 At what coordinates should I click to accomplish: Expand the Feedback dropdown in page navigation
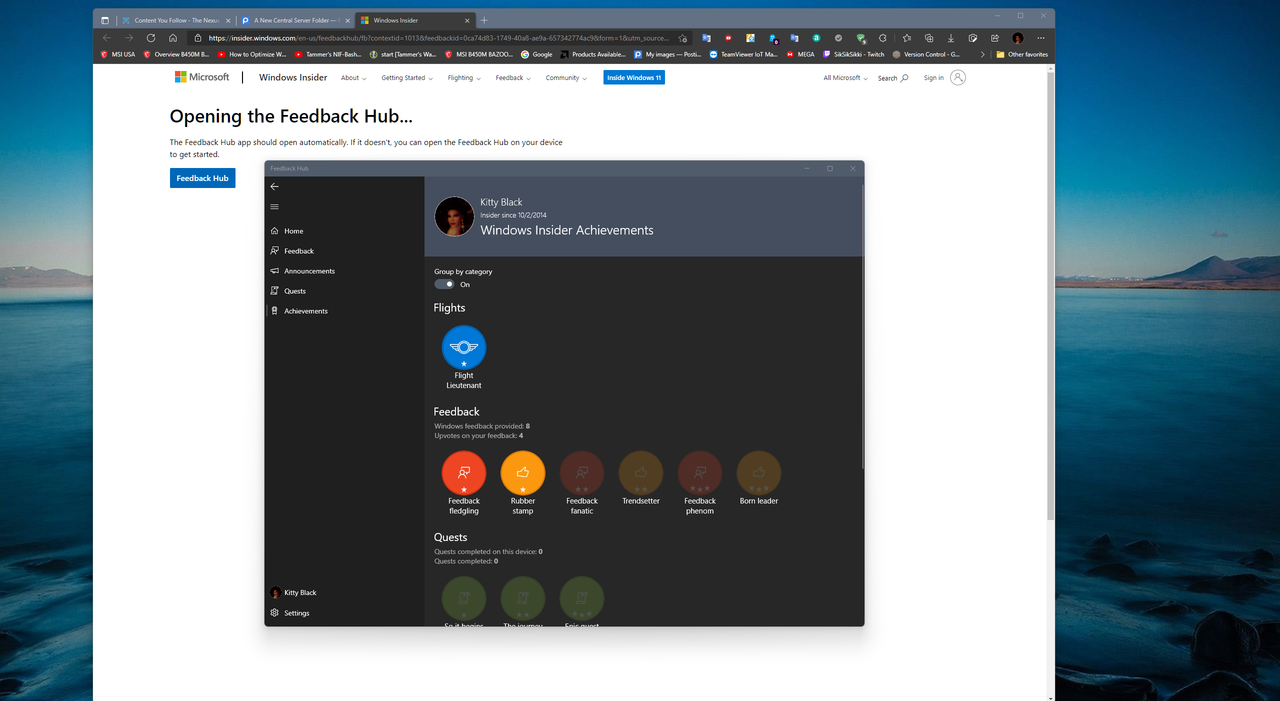[x=513, y=78]
